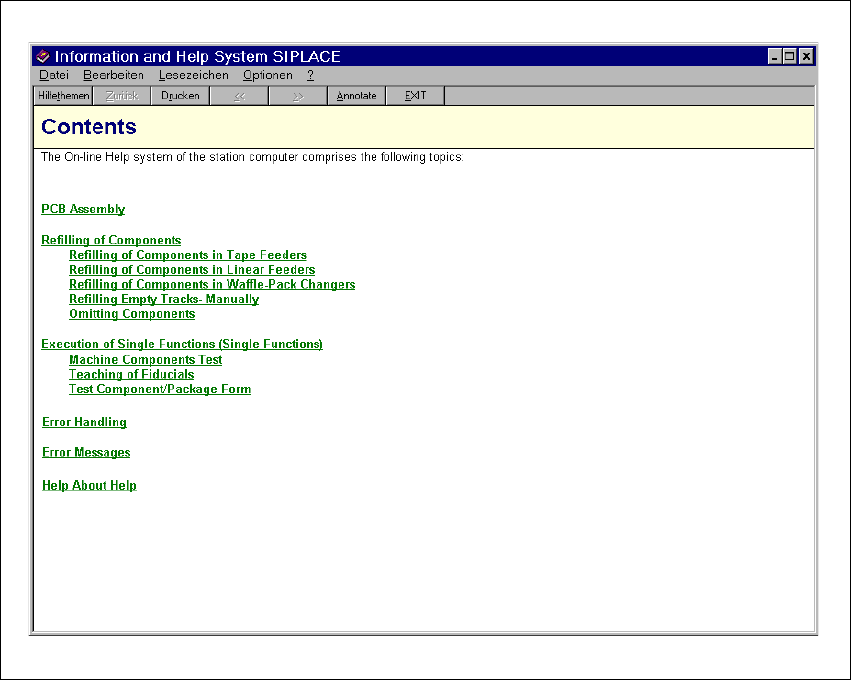This screenshot has width=851, height=680.
Task: Open the Bearbeiten menu
Action: point(113,75)
